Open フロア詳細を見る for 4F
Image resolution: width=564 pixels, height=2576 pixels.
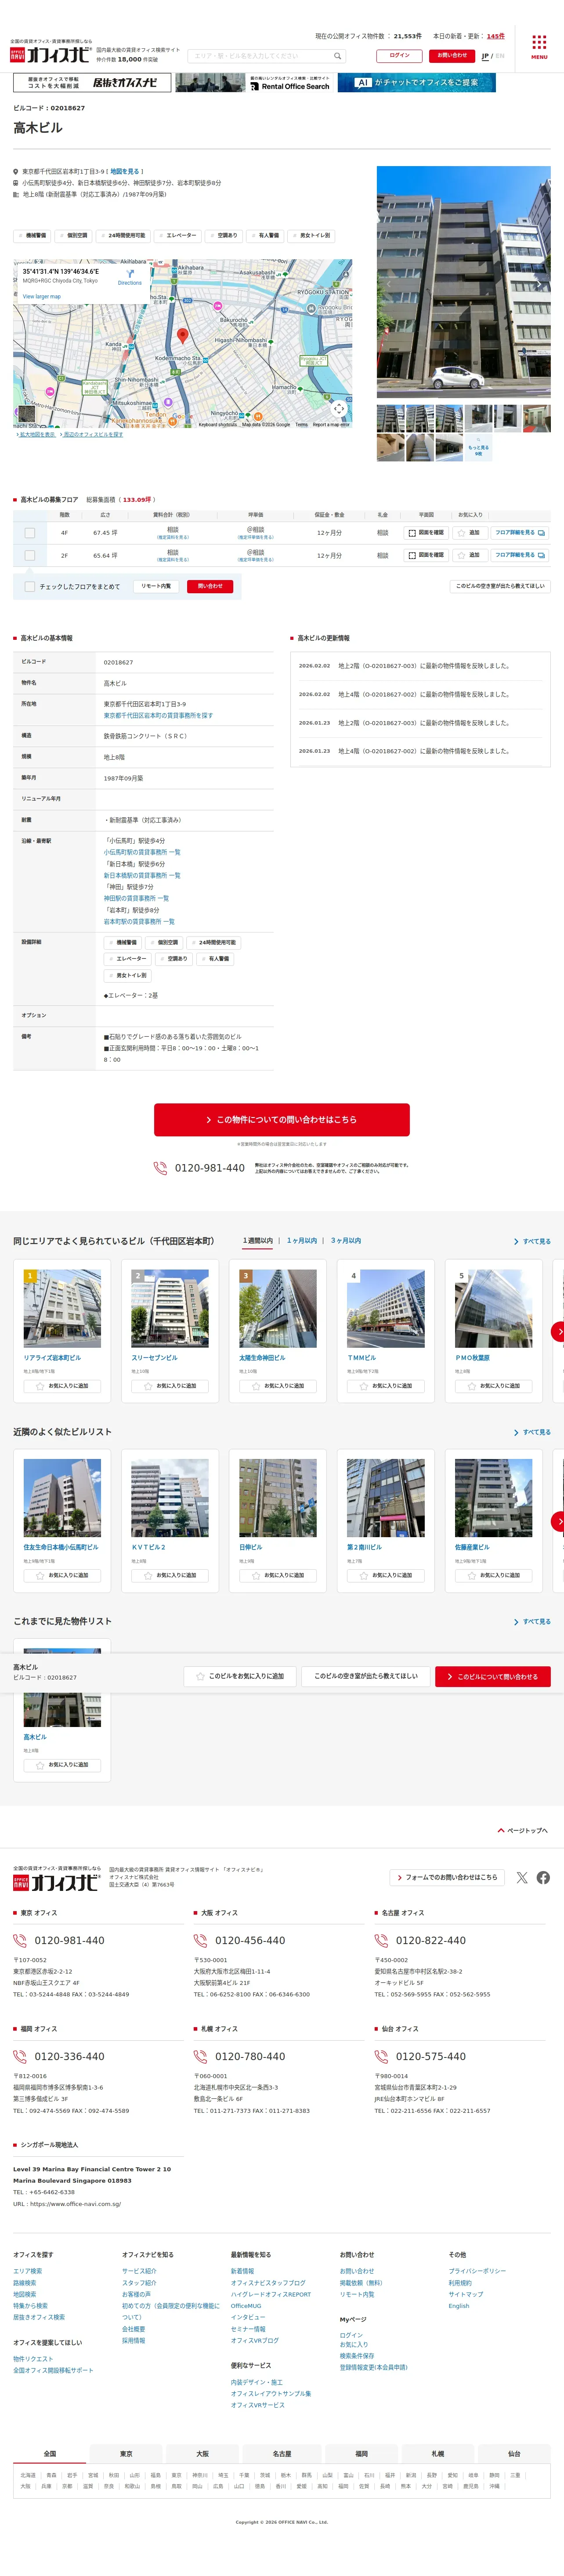(519, 533)
